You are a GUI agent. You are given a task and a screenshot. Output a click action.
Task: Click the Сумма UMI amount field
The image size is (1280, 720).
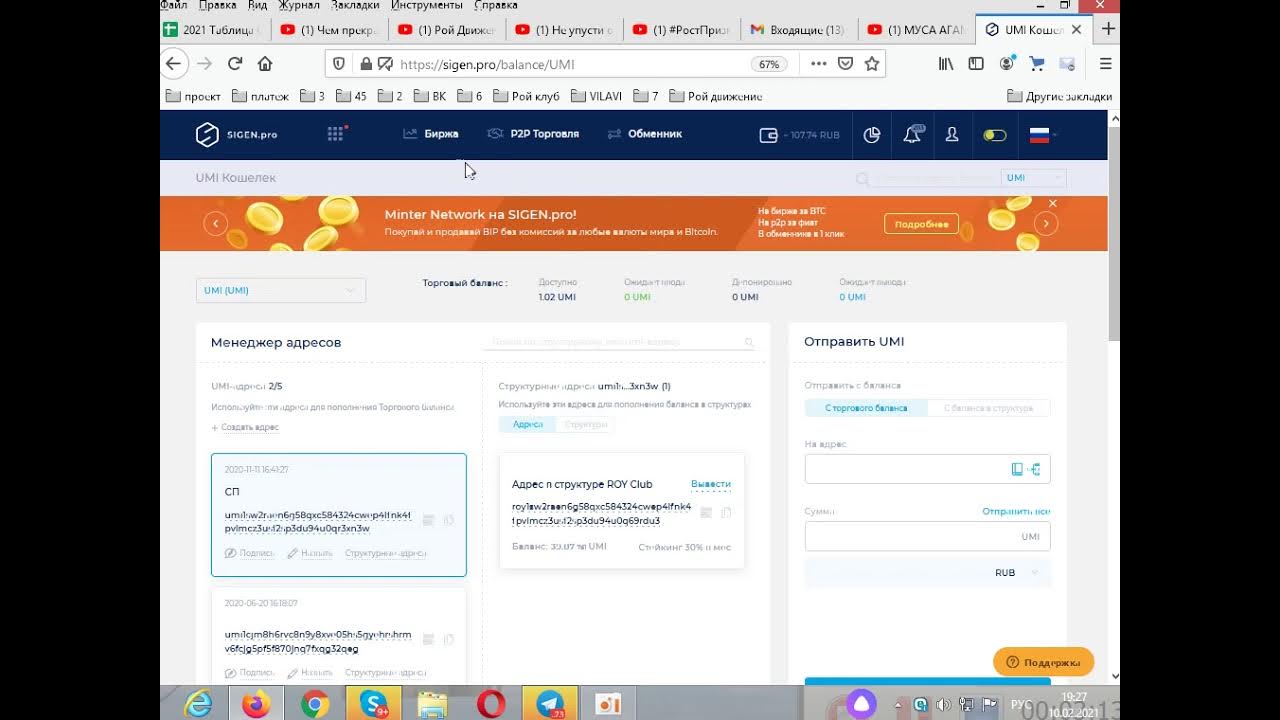pyautogui.click(x=927, y=536)
